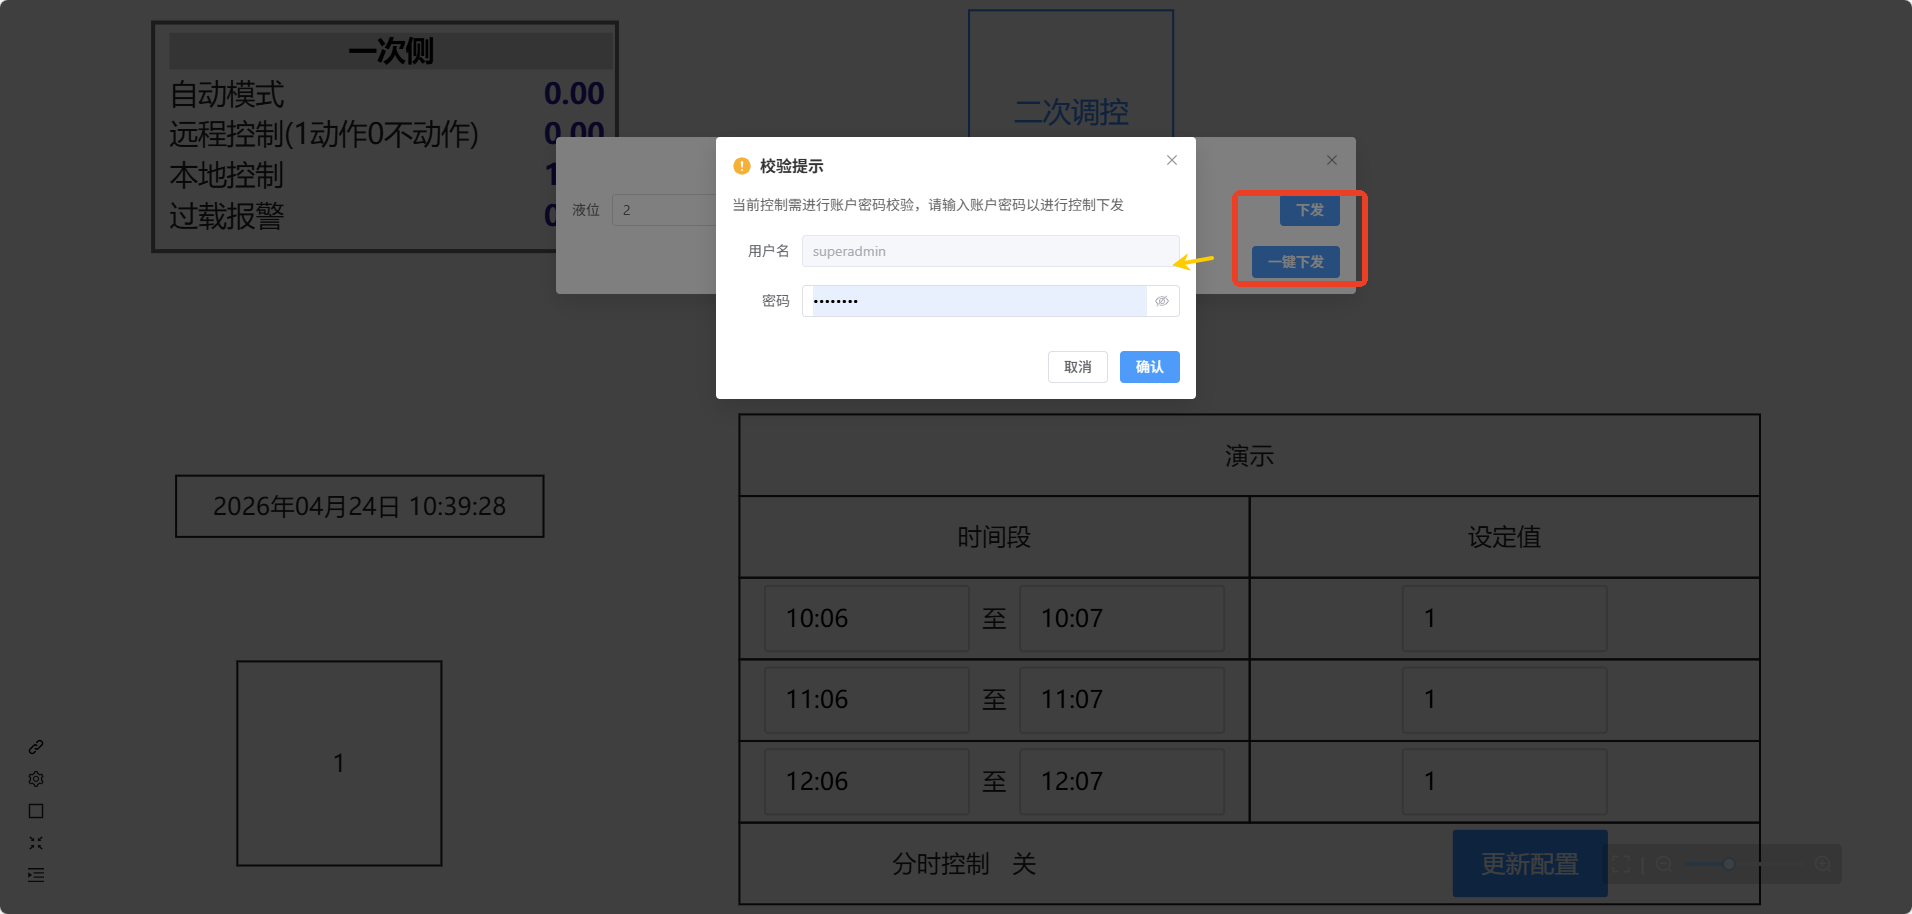Click the collapse arrows icon in left sidebar
Image resolution: width=1912 pixels, height=914 pixels.
36,843
